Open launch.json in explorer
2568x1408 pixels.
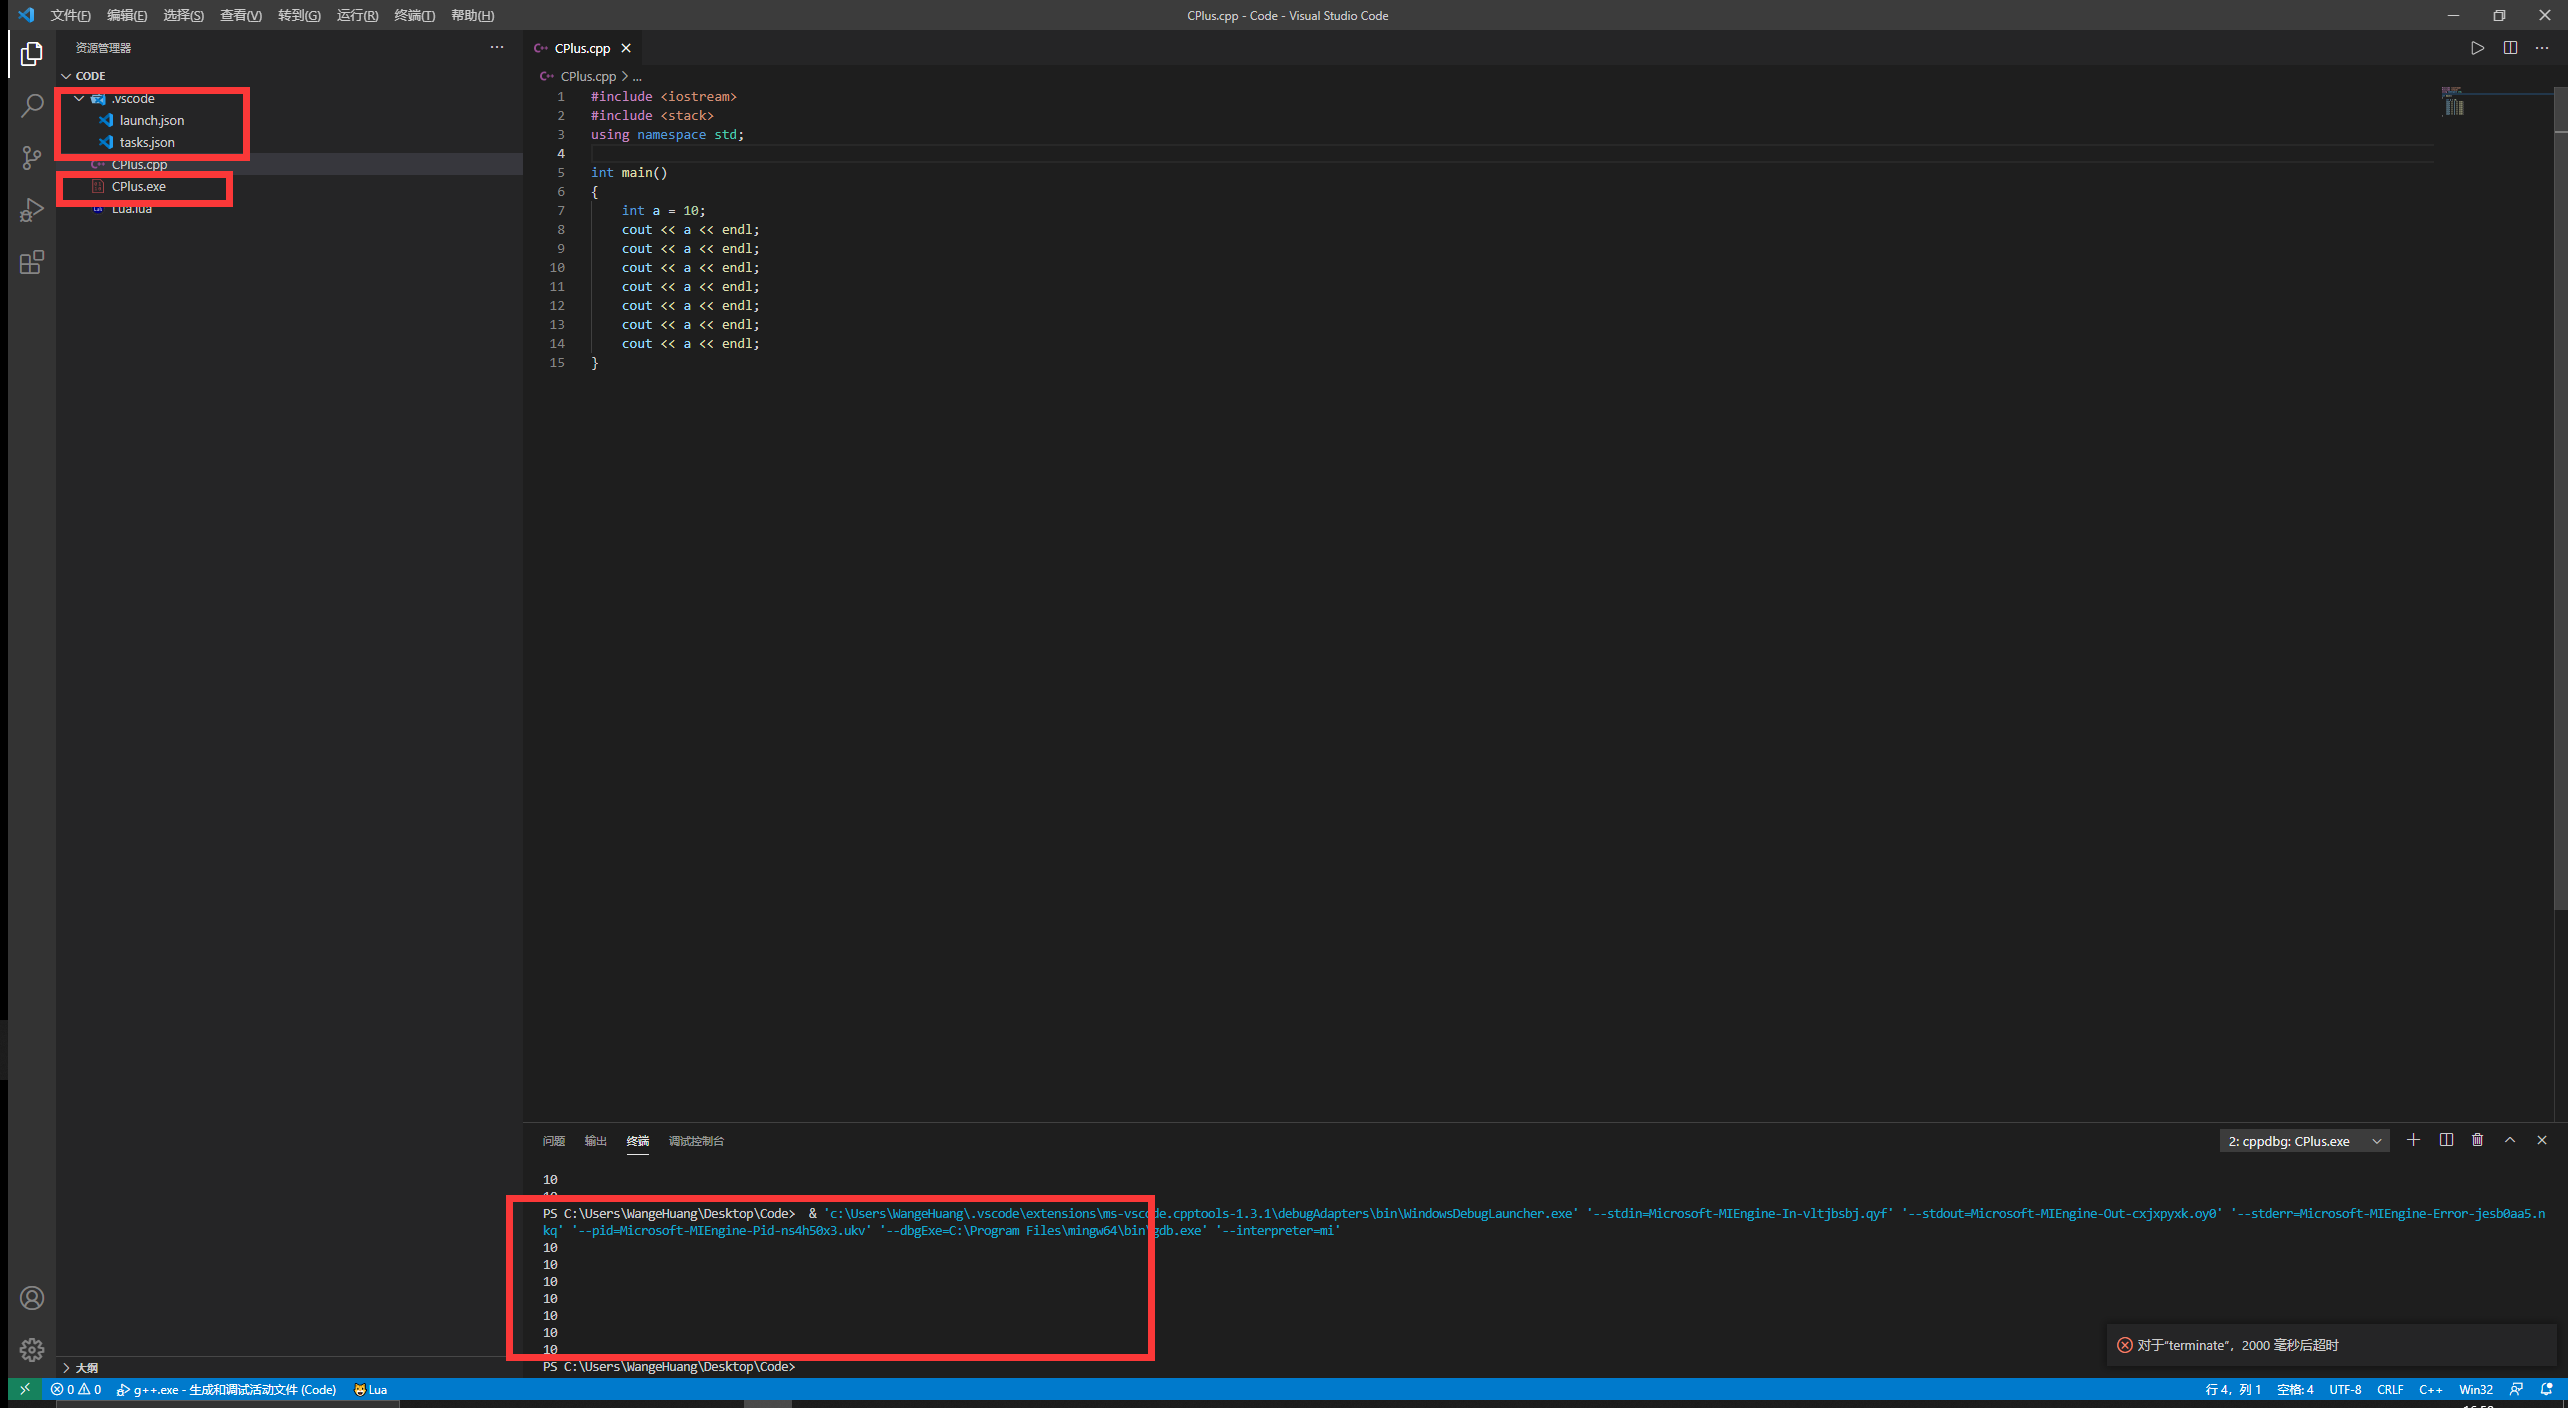152,120
